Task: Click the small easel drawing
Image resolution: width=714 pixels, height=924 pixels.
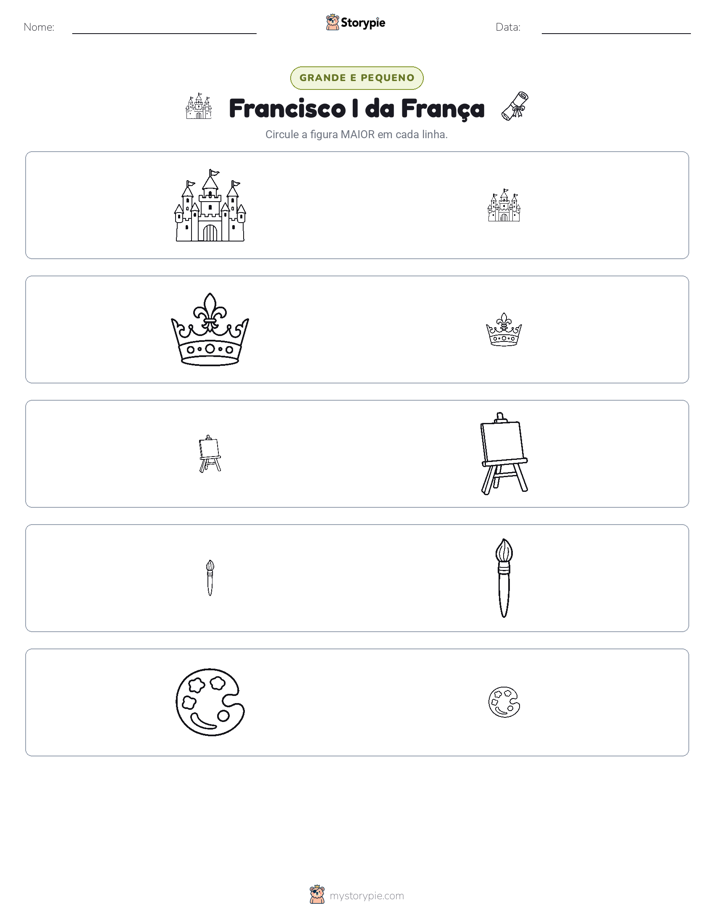Action: click(210, 454)
